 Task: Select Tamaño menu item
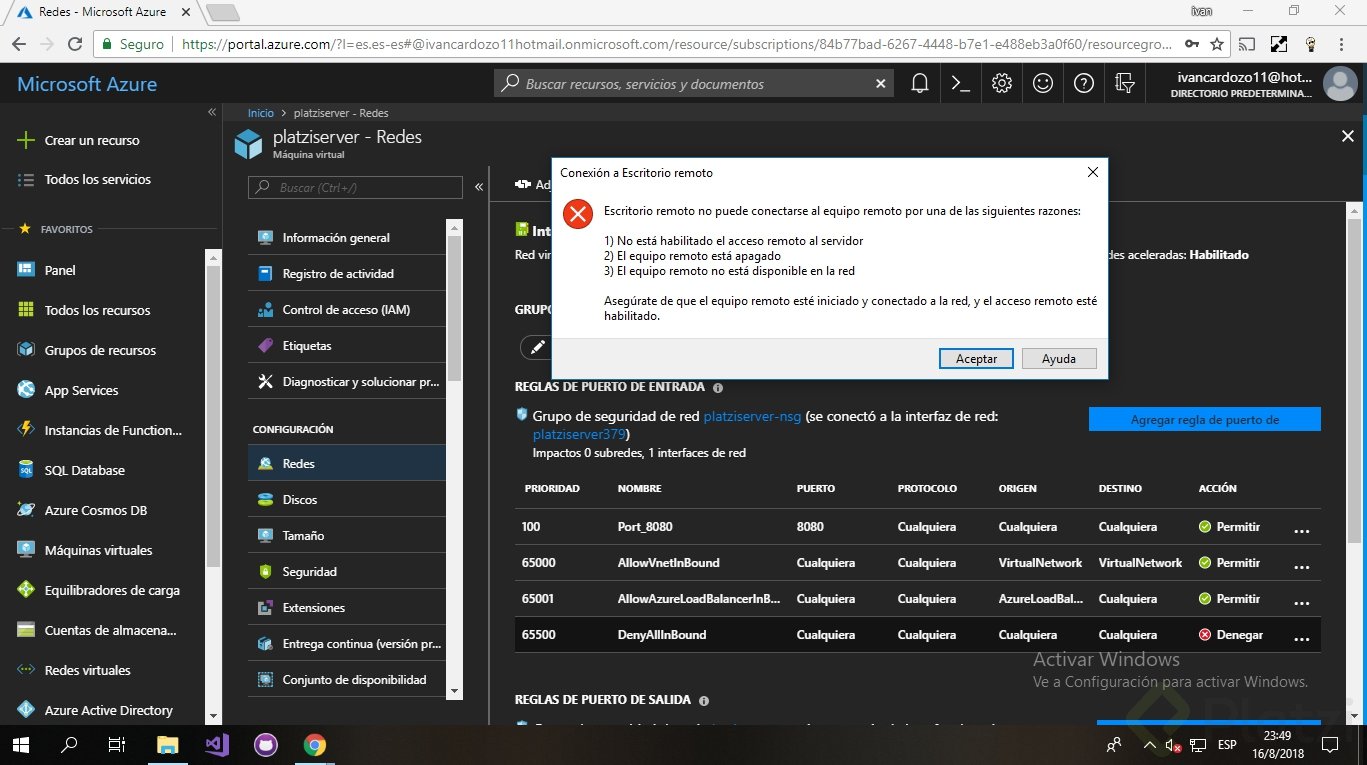click(347, 536)
